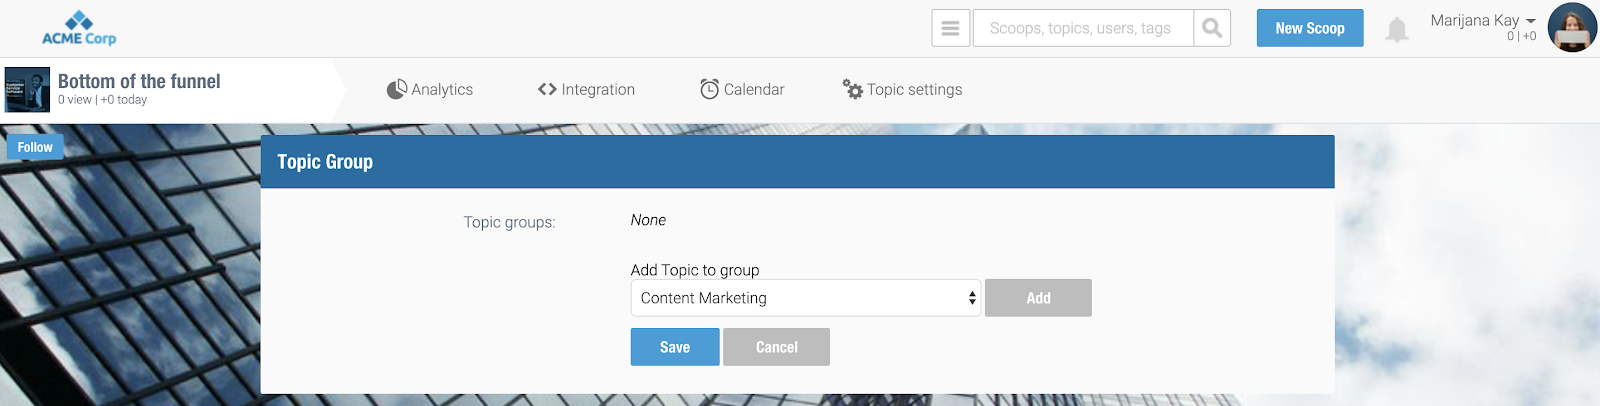Viewport: 1600px width, 406px height.
Task: Switch to the Integration tab
Action: coord(586,89)
